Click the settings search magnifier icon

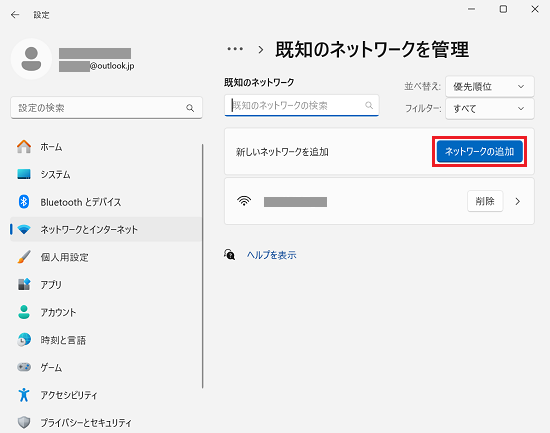coord(190,108)
